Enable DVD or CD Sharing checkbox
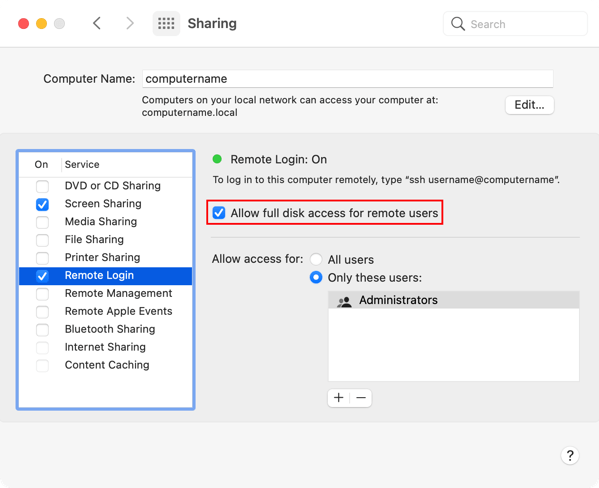The image size is (599, 488). click(x=42, y=186)
